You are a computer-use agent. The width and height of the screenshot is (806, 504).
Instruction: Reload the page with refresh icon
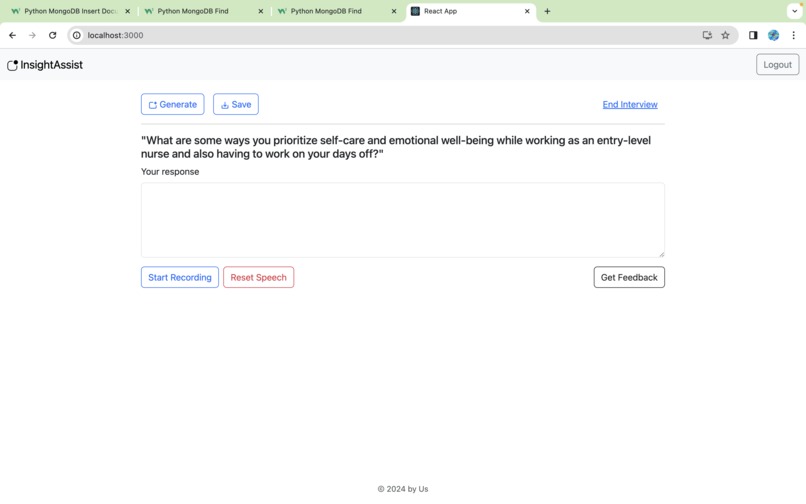(x=52, y=35)
